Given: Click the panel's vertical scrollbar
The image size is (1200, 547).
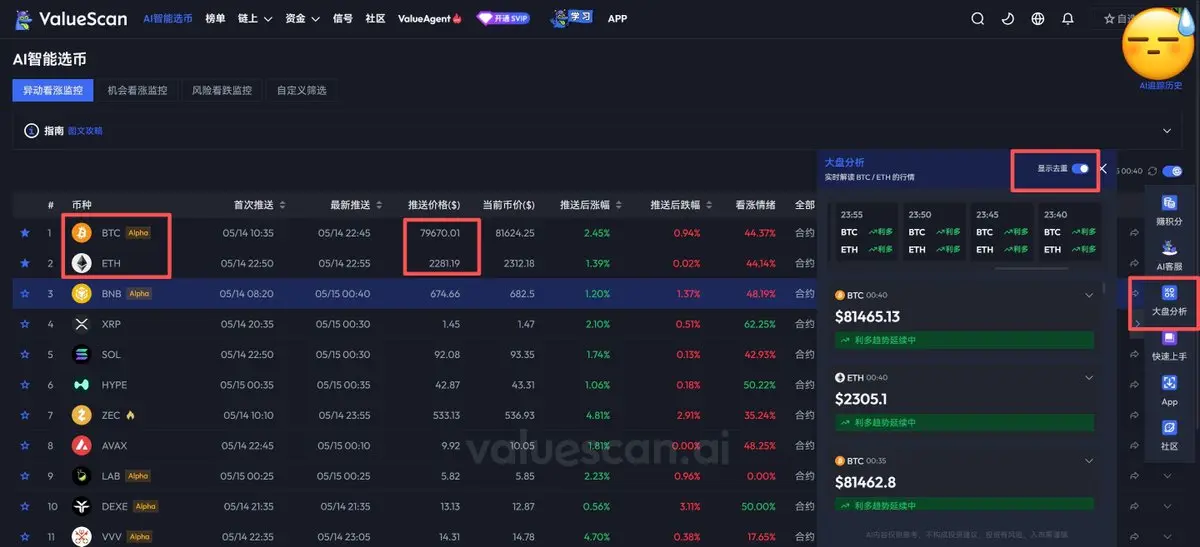Looking at the screenshot, I should coord(1104,288).
